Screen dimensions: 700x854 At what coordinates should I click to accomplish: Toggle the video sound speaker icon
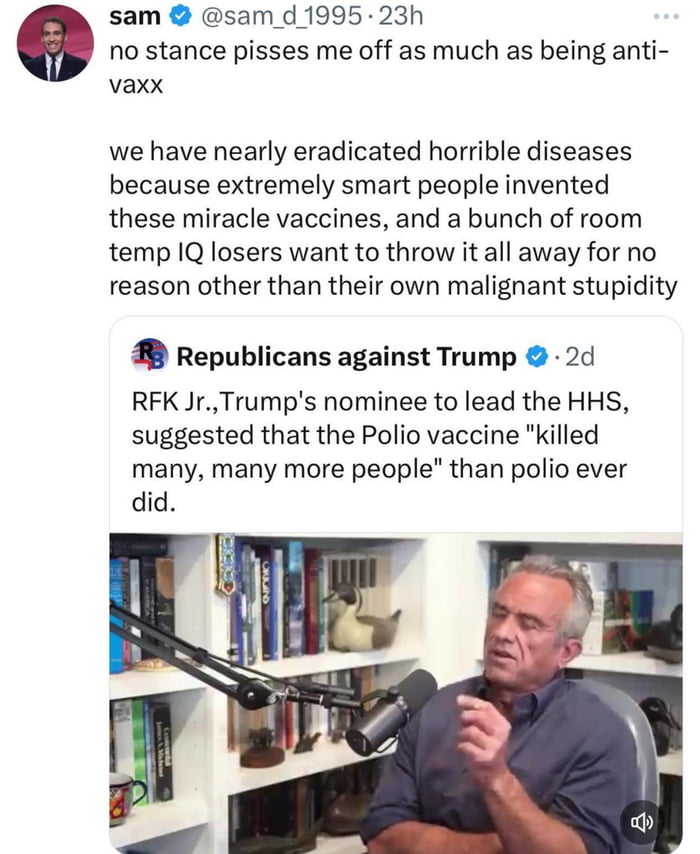pos(639,821)
